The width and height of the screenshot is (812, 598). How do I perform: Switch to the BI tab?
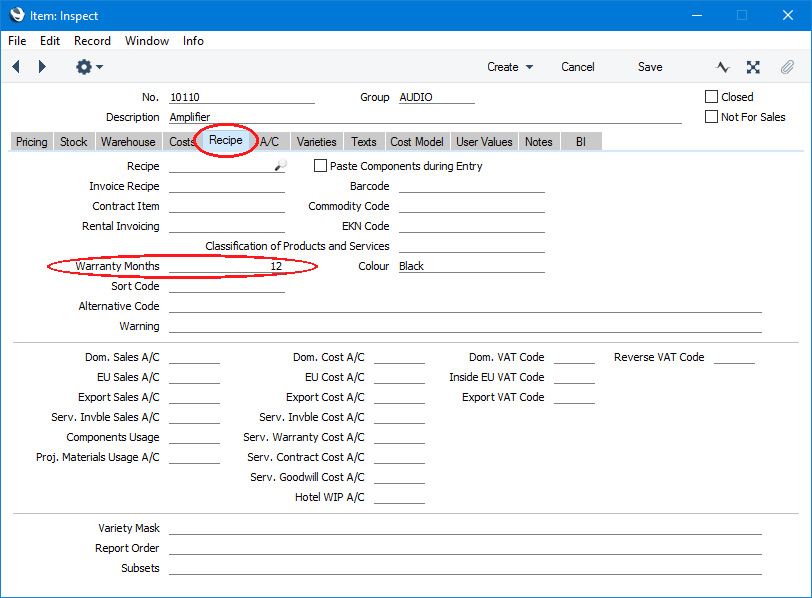coord(581,142)
